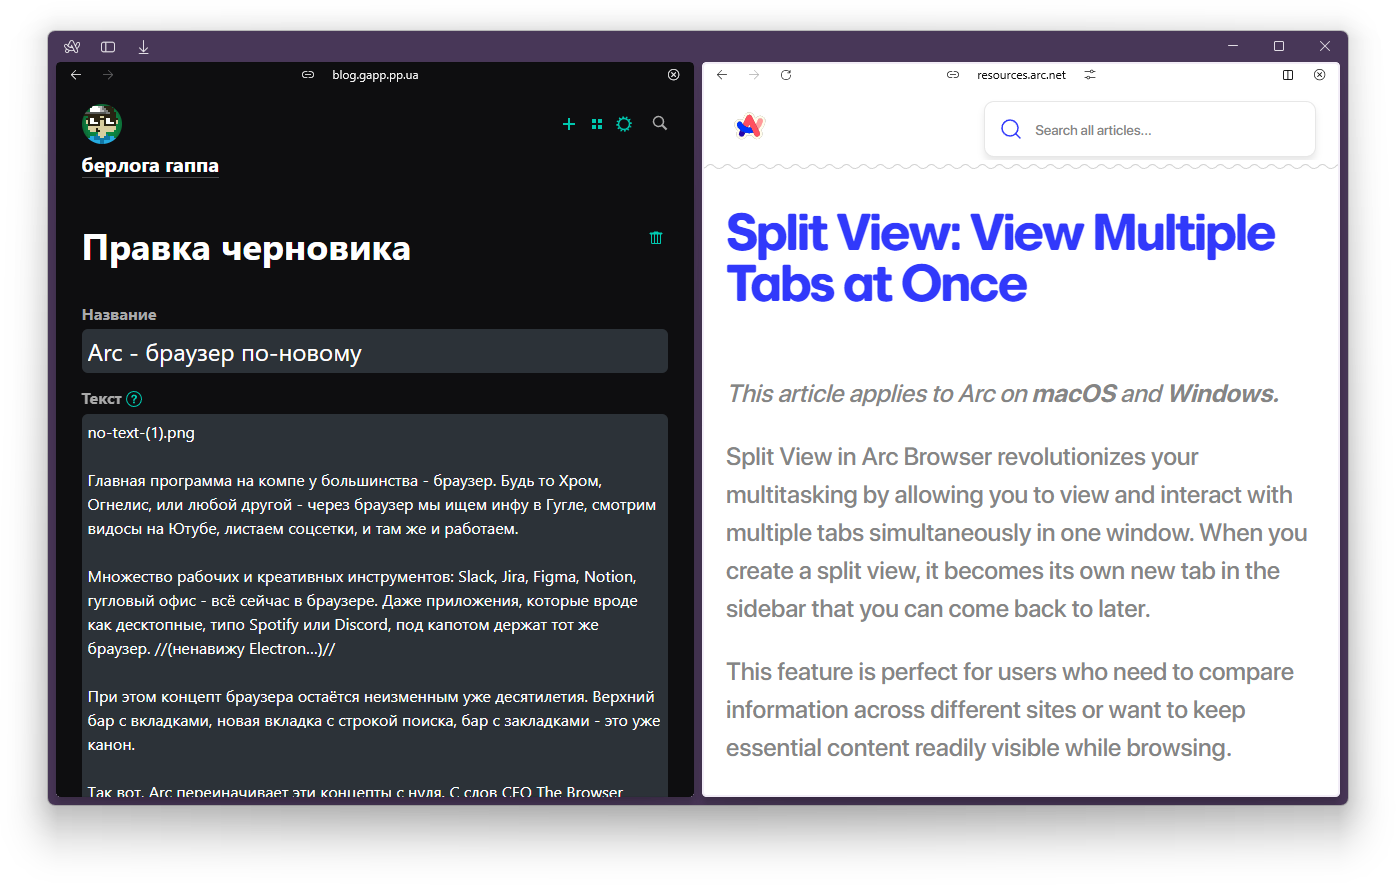Screen dimensions: 1396x886
Task: Open the teal grid icon in blog header
Action: [x=597, y=124]
